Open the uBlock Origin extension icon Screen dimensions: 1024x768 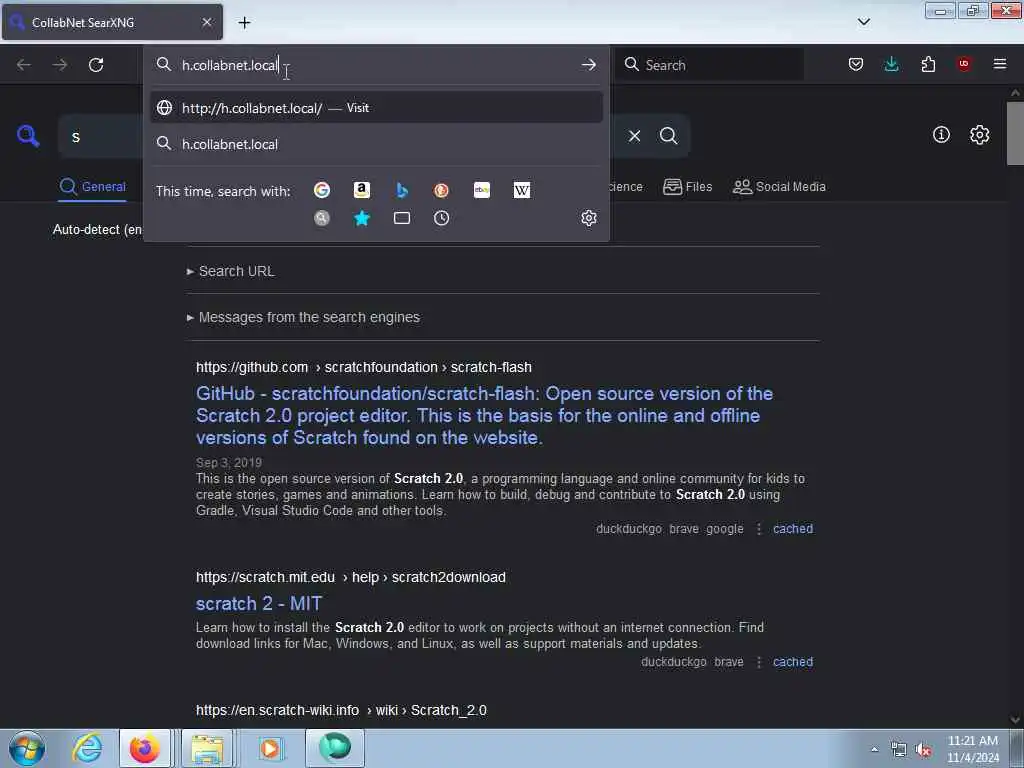[x=964, y=63]
